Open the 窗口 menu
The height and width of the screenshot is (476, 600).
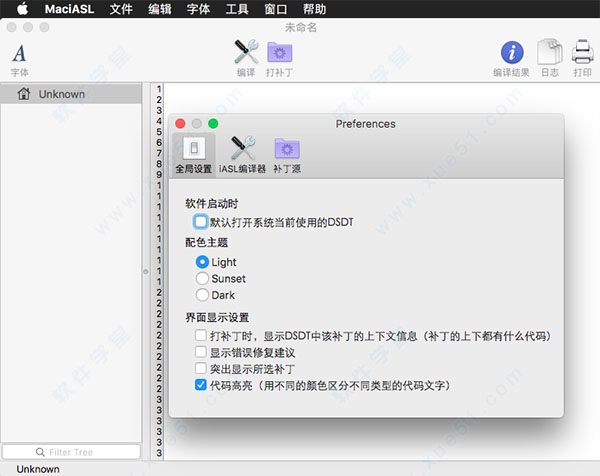(x=276, y=9)
